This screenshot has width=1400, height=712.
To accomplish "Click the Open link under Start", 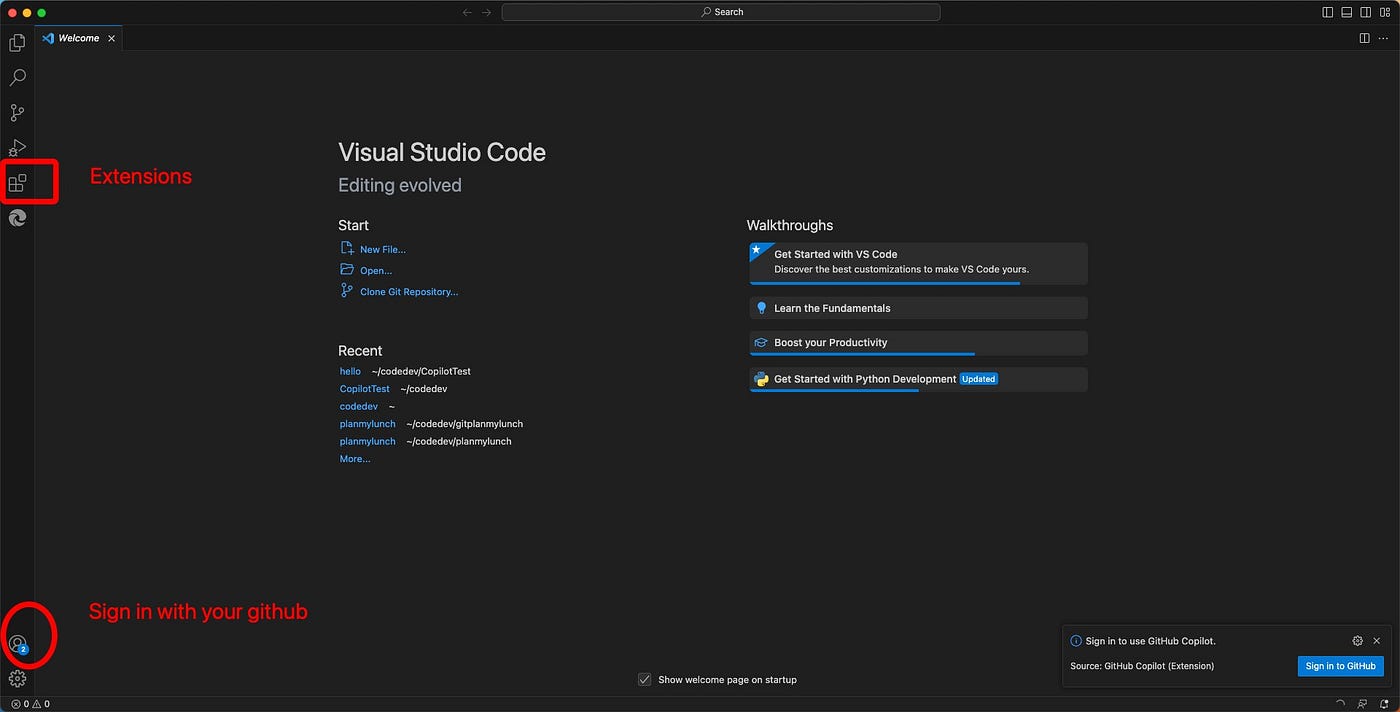I will 376,271.
